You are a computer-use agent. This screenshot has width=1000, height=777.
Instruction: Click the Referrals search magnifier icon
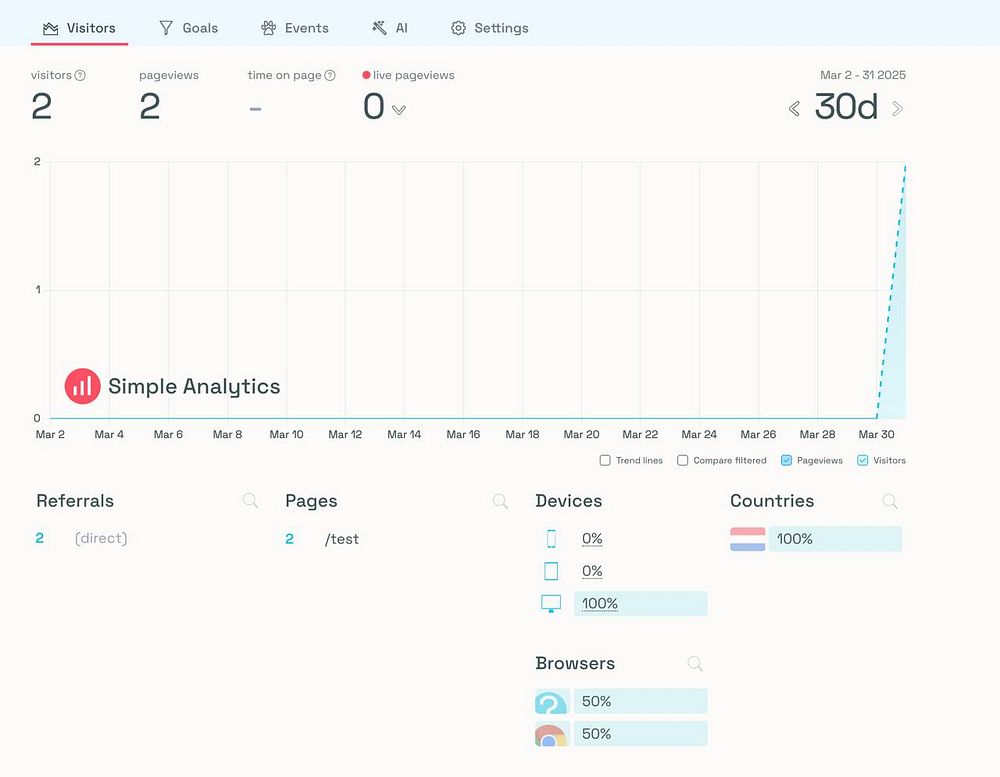click(250, 501)
